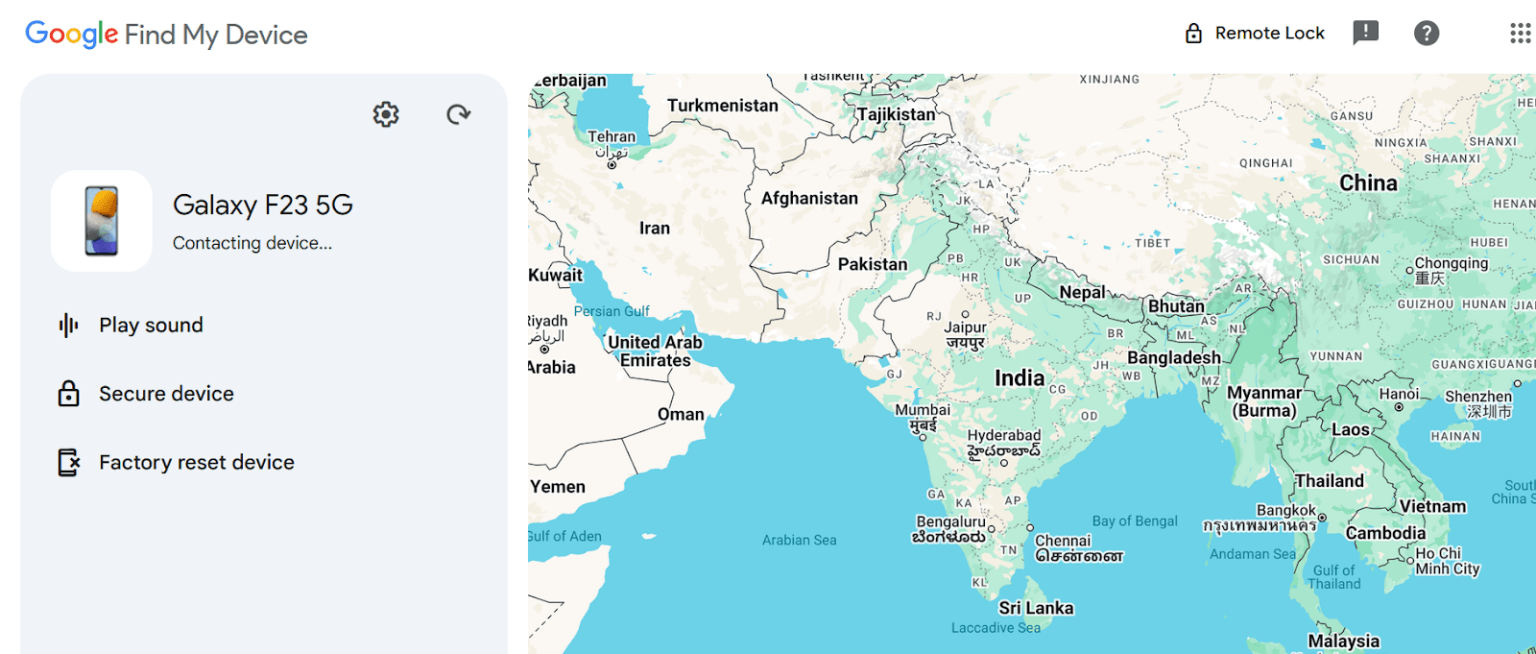Click the Contacting device status text
The height and width of the screenshot is (654, 1536).
(253, 242)
